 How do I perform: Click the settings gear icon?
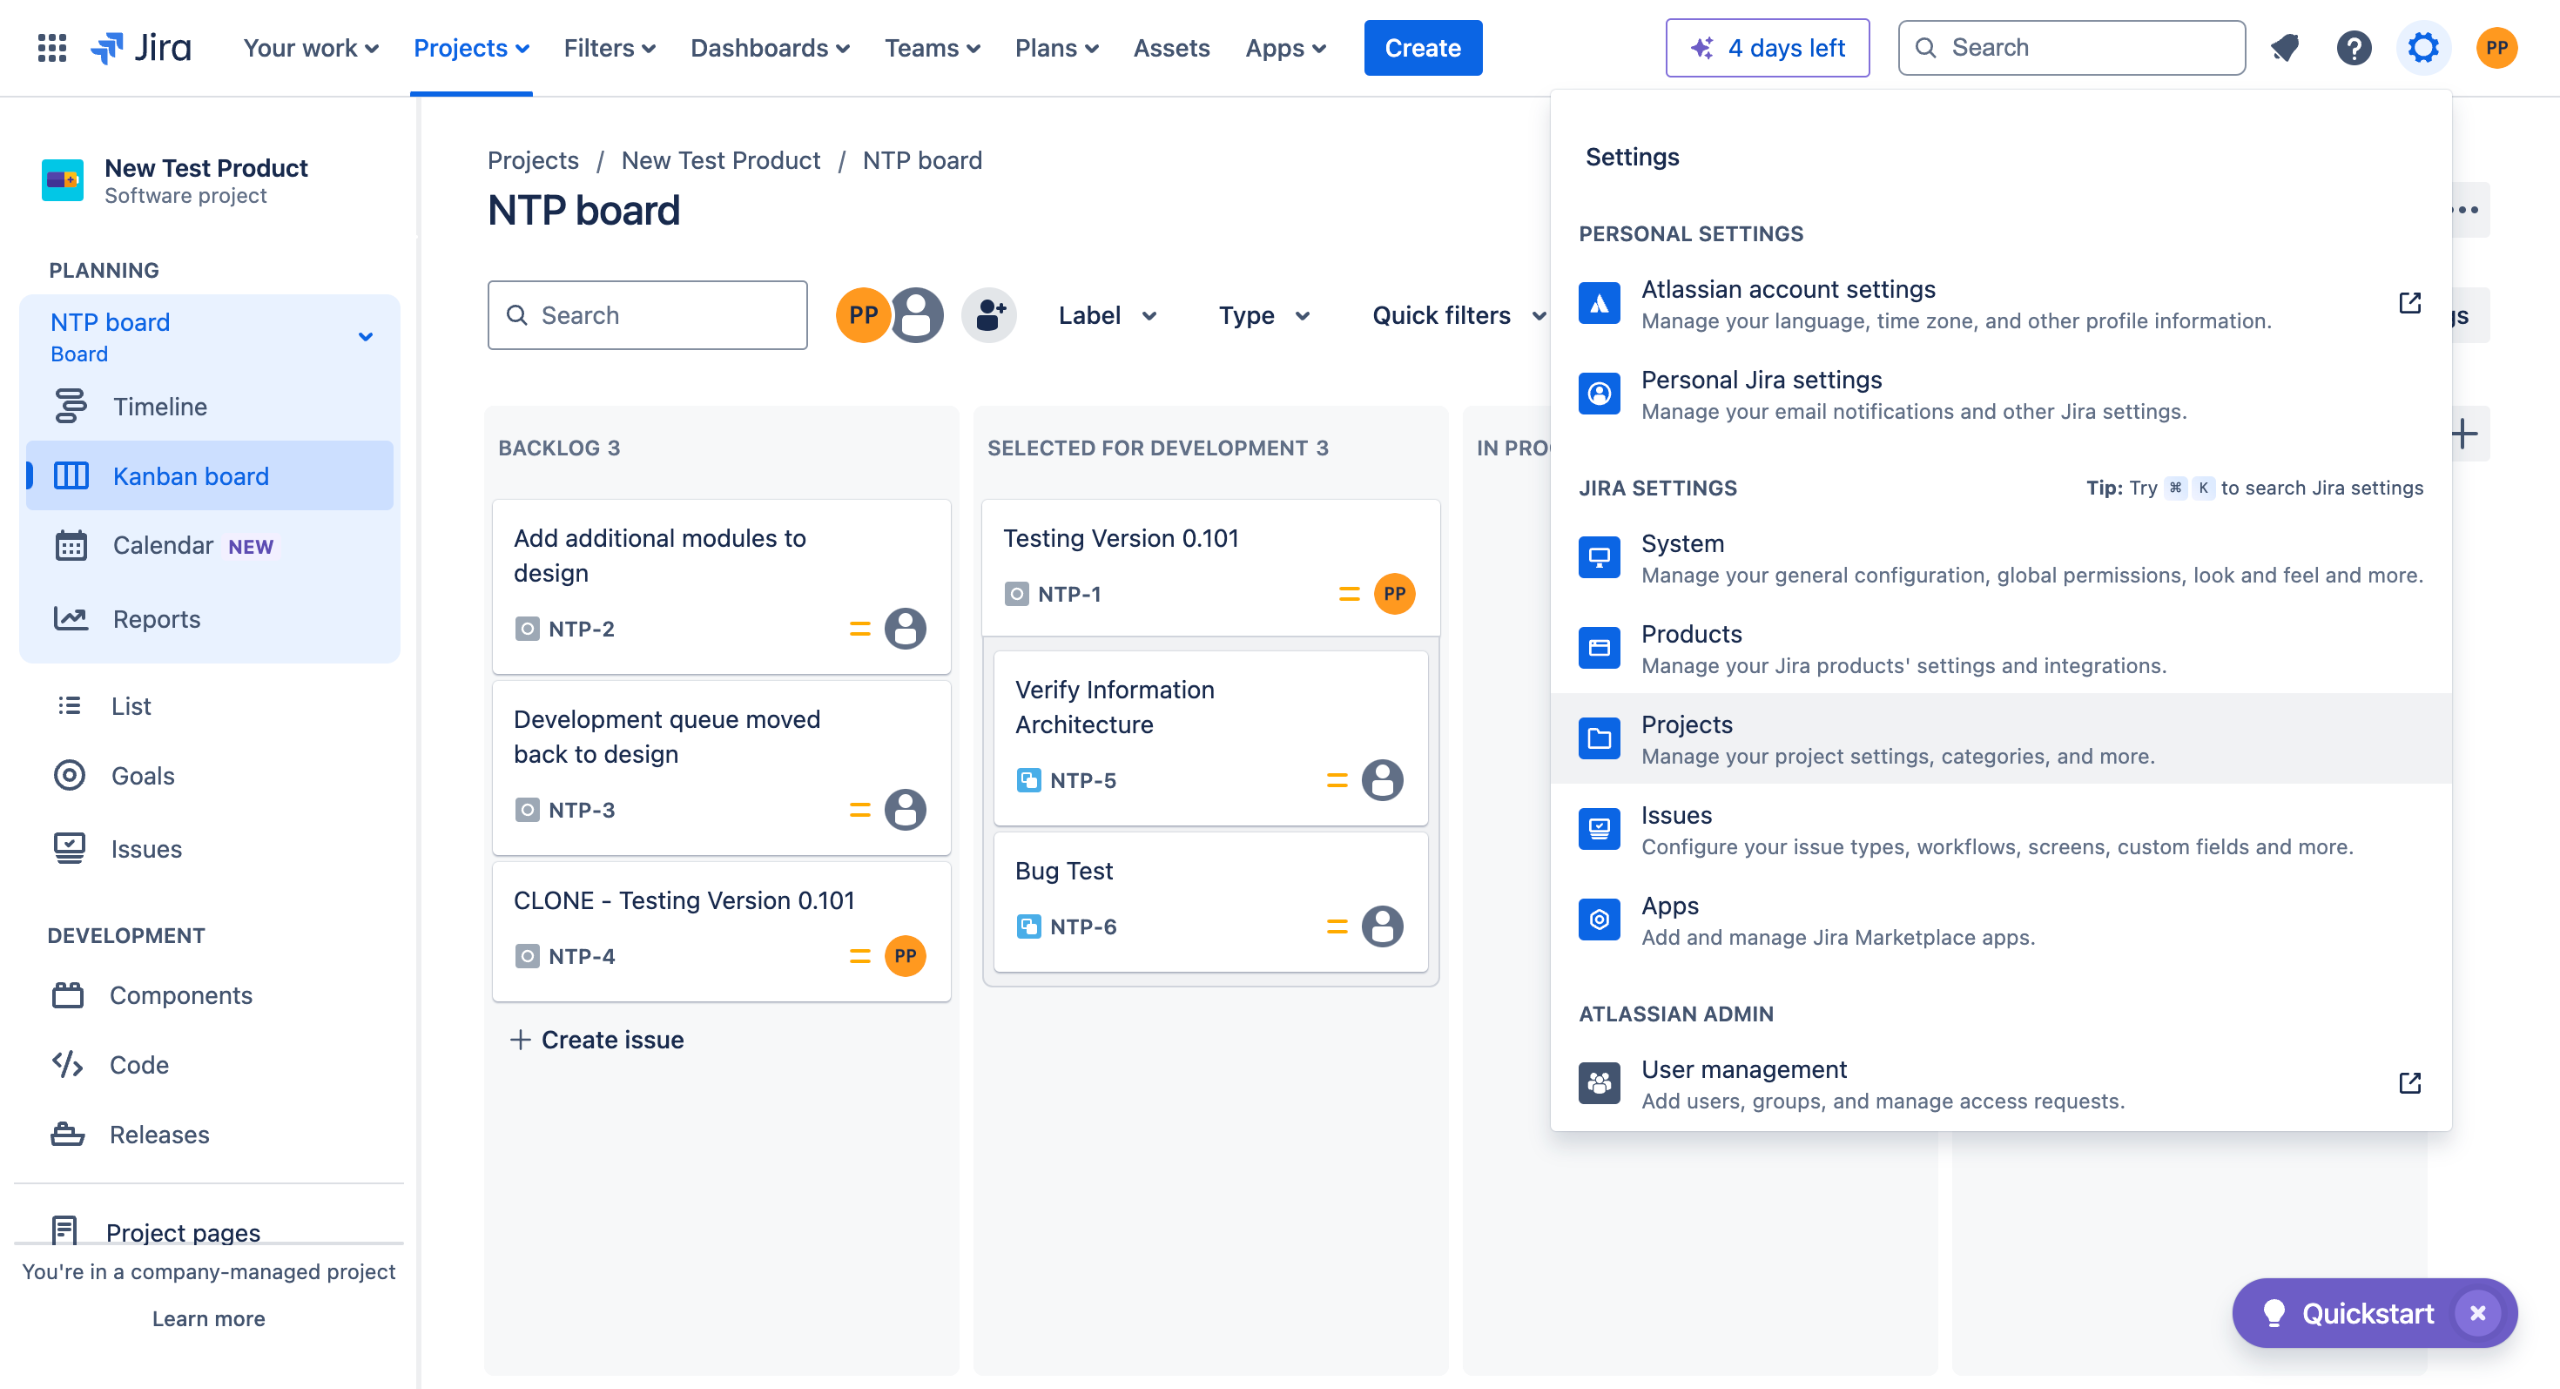pyautogui.click(x=2423, y=47)
